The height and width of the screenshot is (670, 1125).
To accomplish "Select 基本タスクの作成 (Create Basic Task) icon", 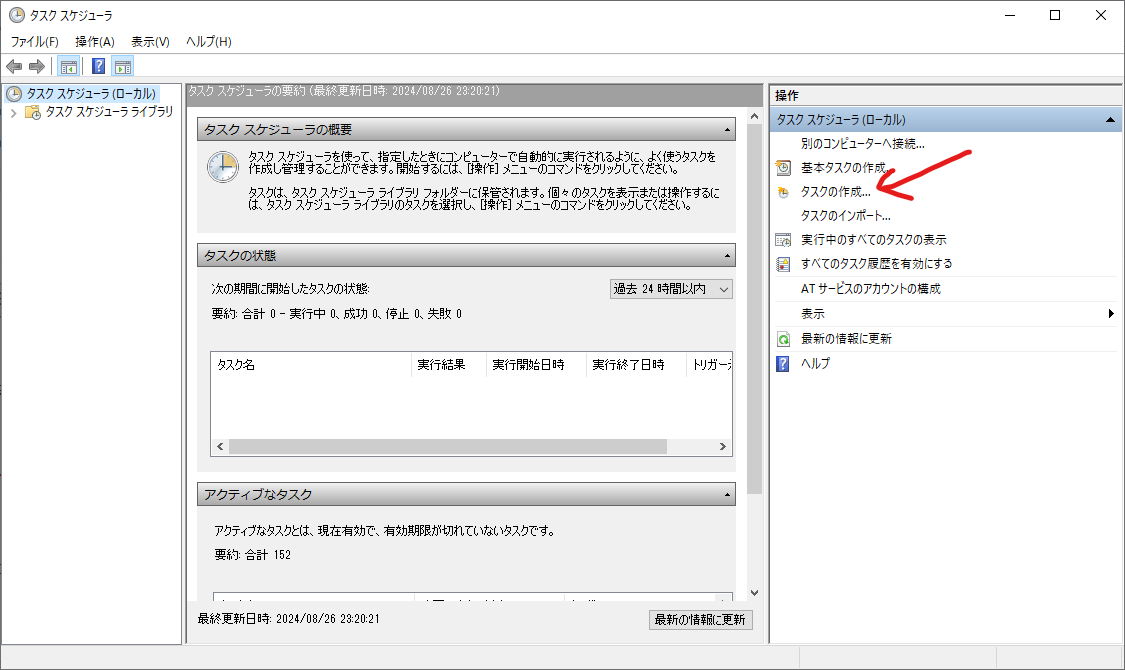I will pyautogui.click(x=783, y=168).
